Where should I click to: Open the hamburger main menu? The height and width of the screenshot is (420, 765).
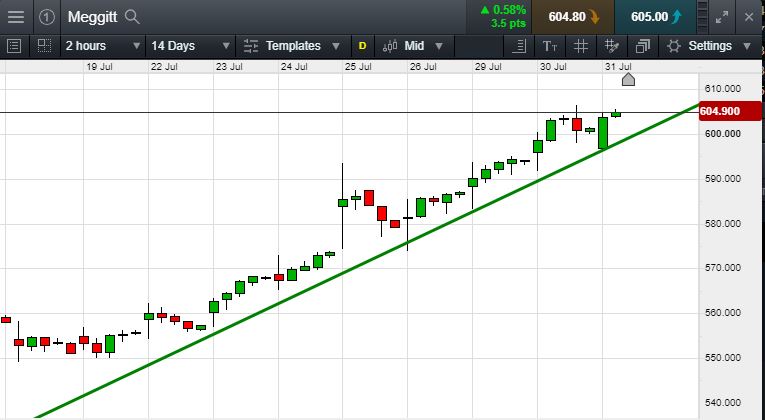click(16, 16)
